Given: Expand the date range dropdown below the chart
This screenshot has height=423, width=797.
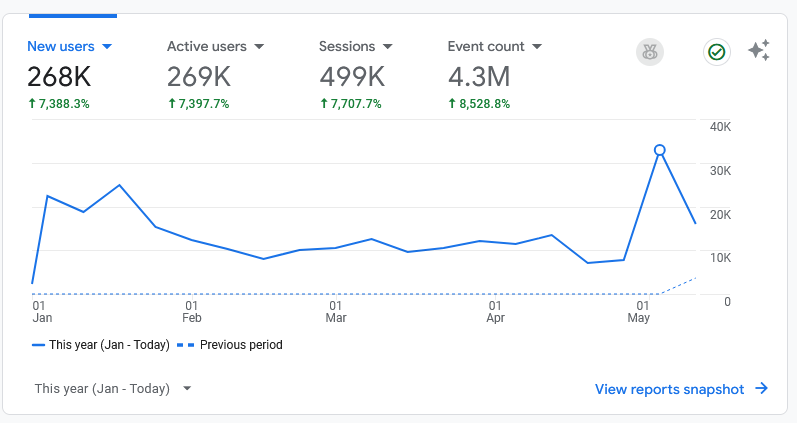Looking at the screenshot, I should [x=187, y=389].
